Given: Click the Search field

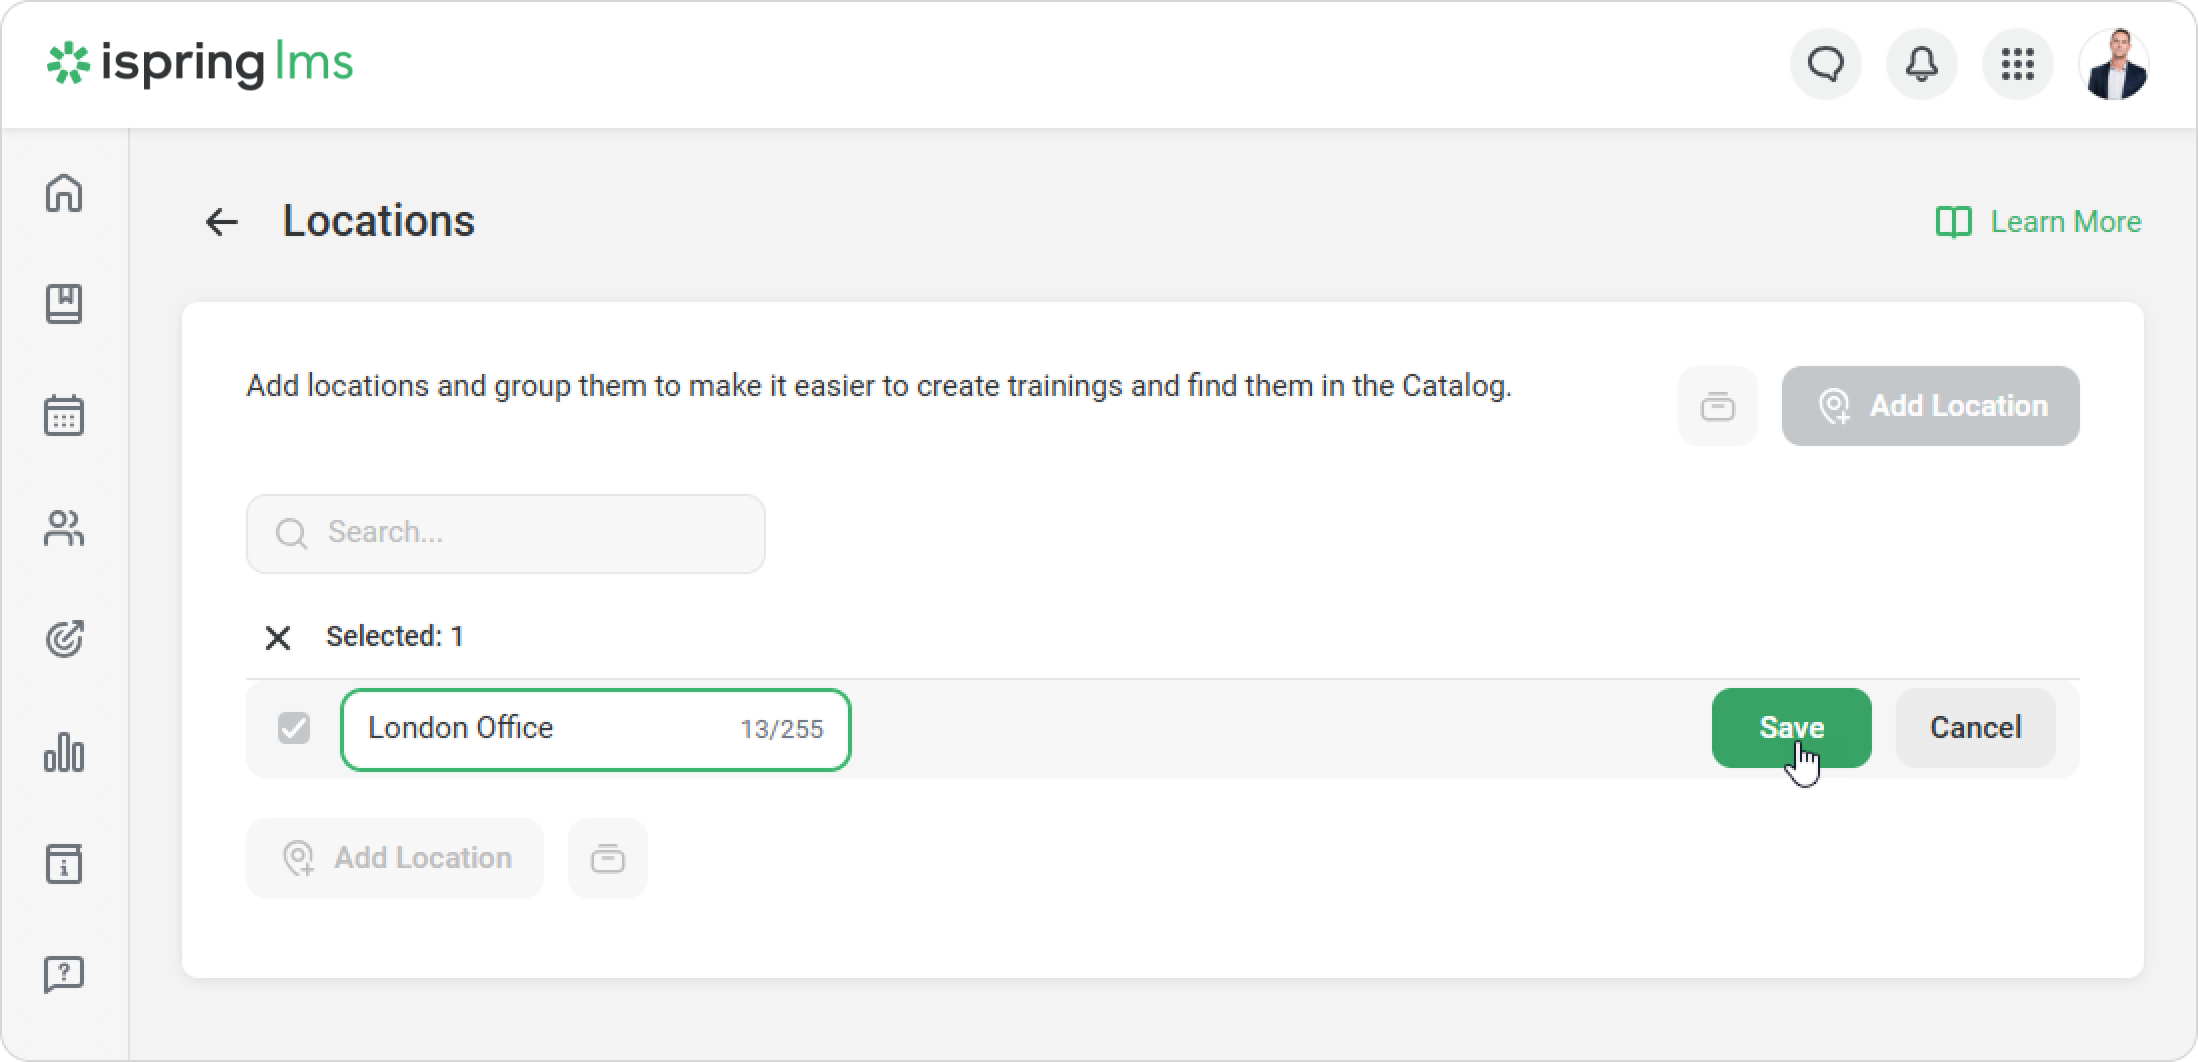Looking at the screenshot, I should pyautogui.click(x=506, y=533).
